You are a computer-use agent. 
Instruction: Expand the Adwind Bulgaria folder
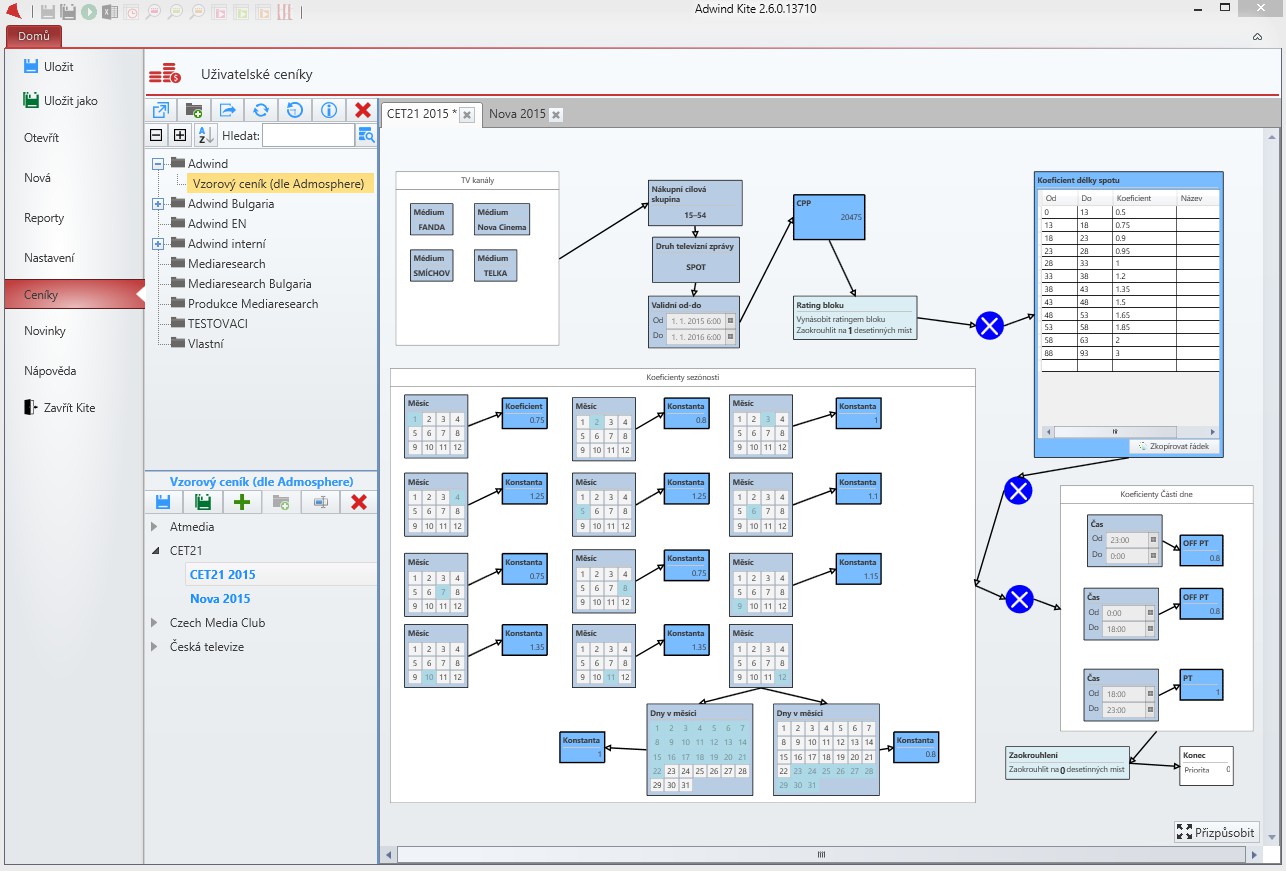pyautogui.click(x=158, y=204)
